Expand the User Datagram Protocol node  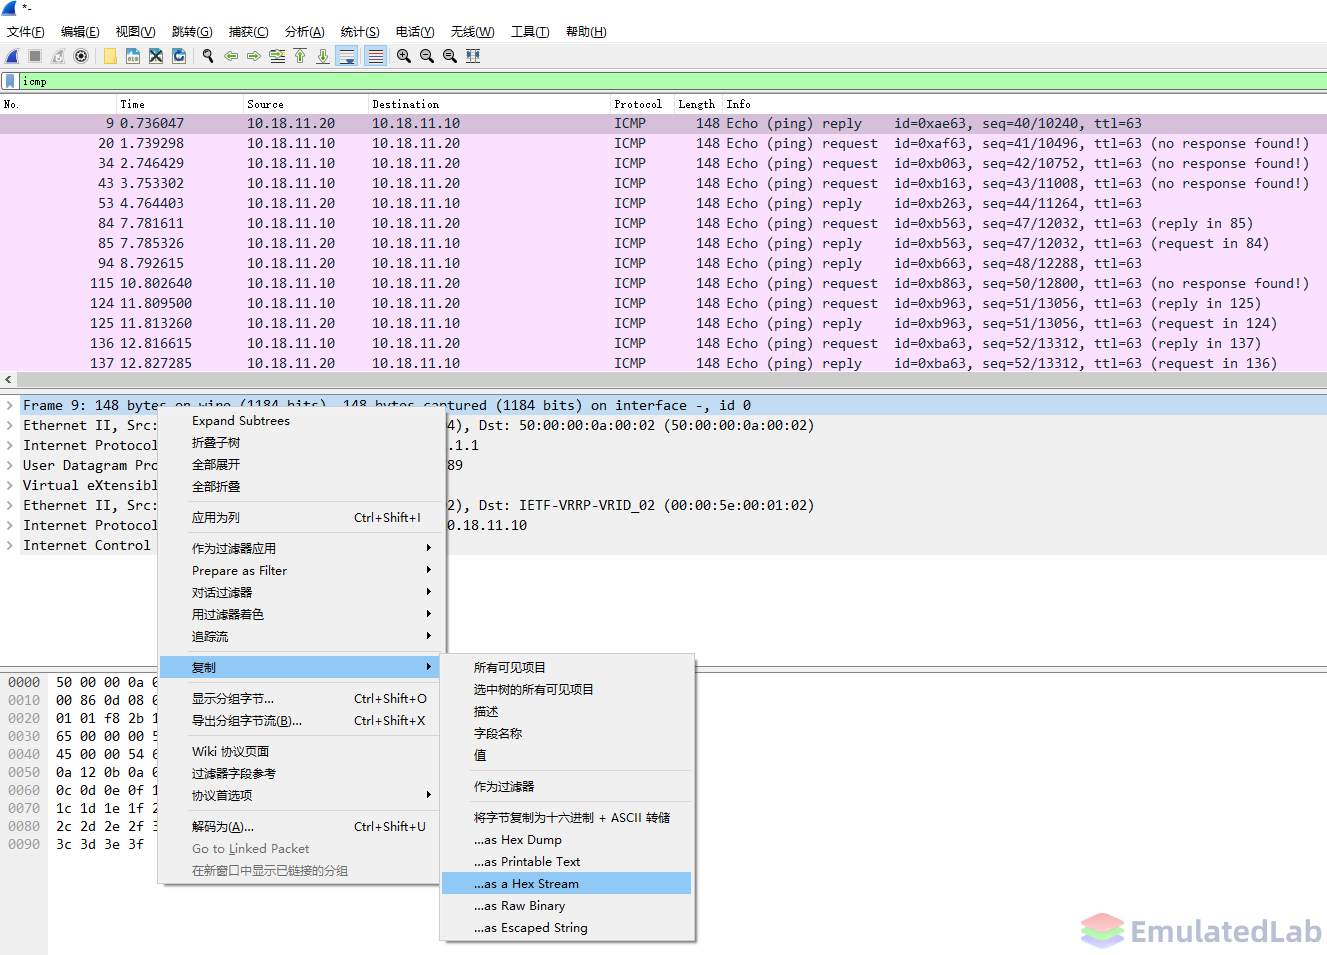(x=10, y=465)
